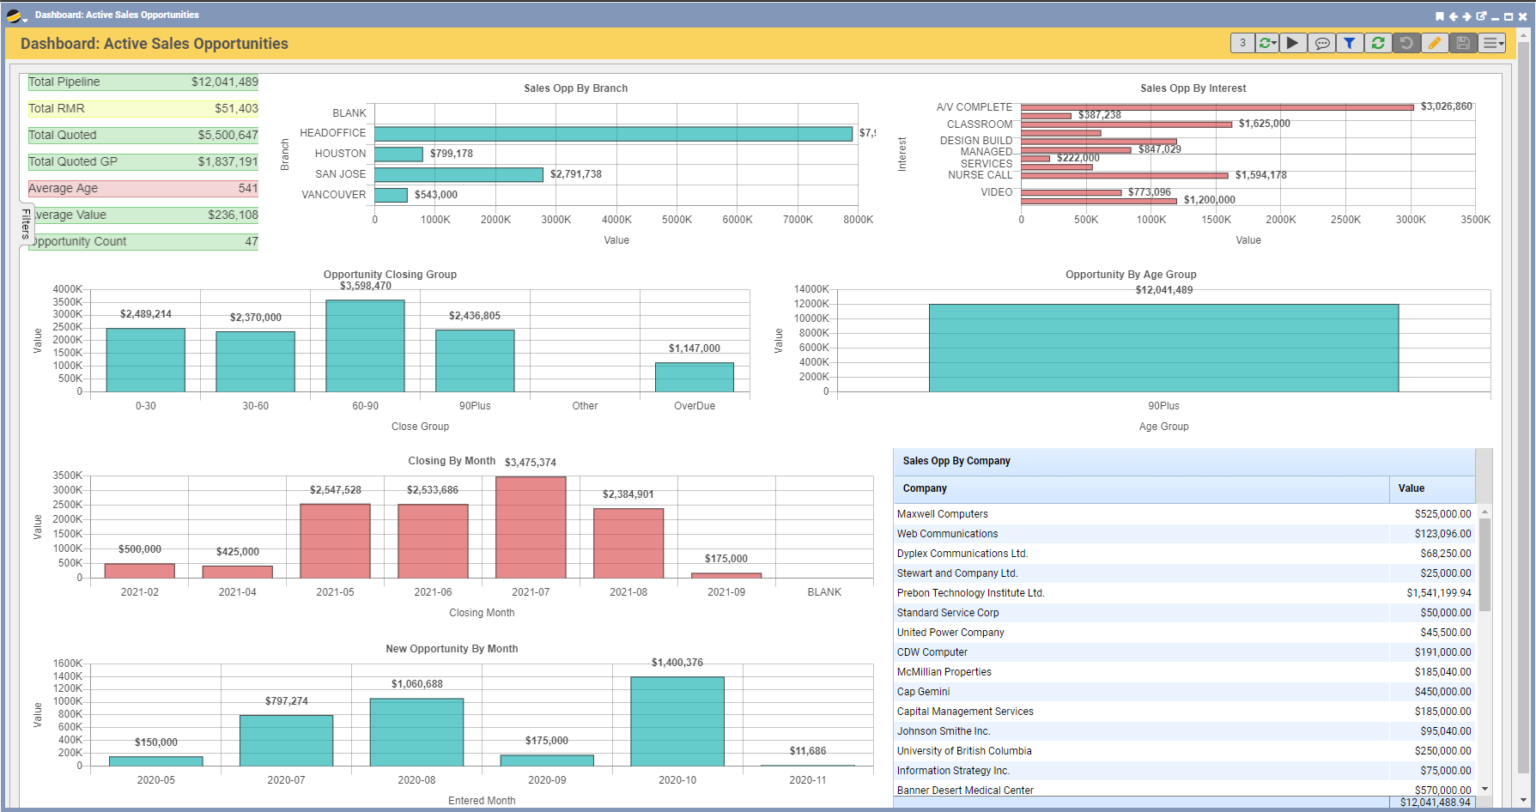Click the play slideshow button
Viewport: 1536px width, 812px height.
[x=1294, y=43]
